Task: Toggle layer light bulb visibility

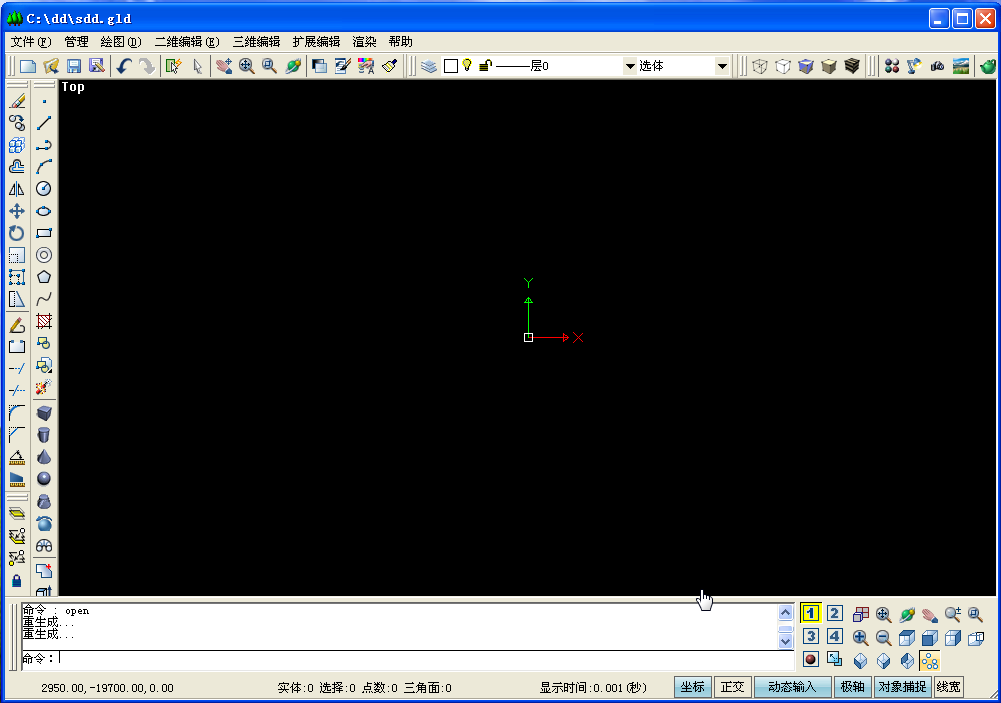Action: (x=467, y=65)
